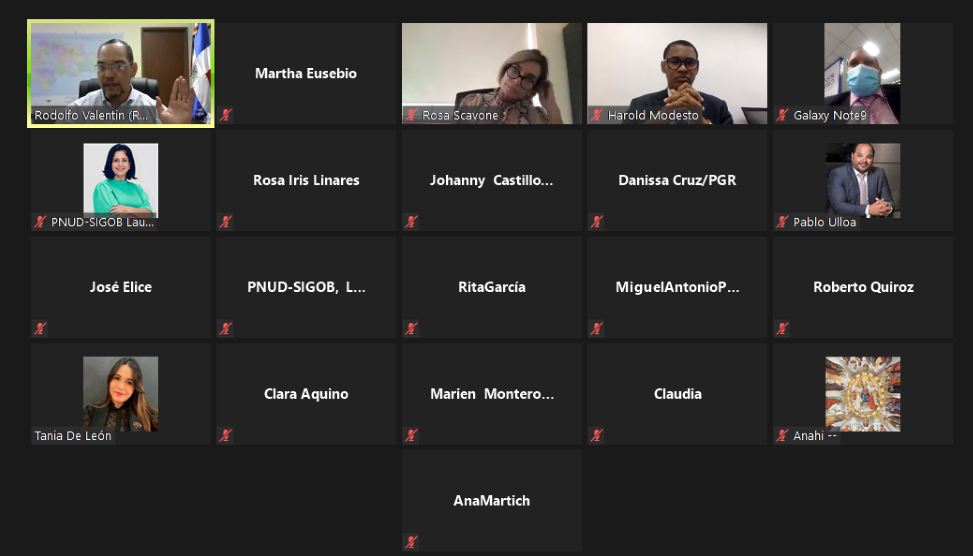Click the muted mic icon beside Pablo Ulloa
The height and width of the screenshot is (556, 973).
tap(782, 222)
